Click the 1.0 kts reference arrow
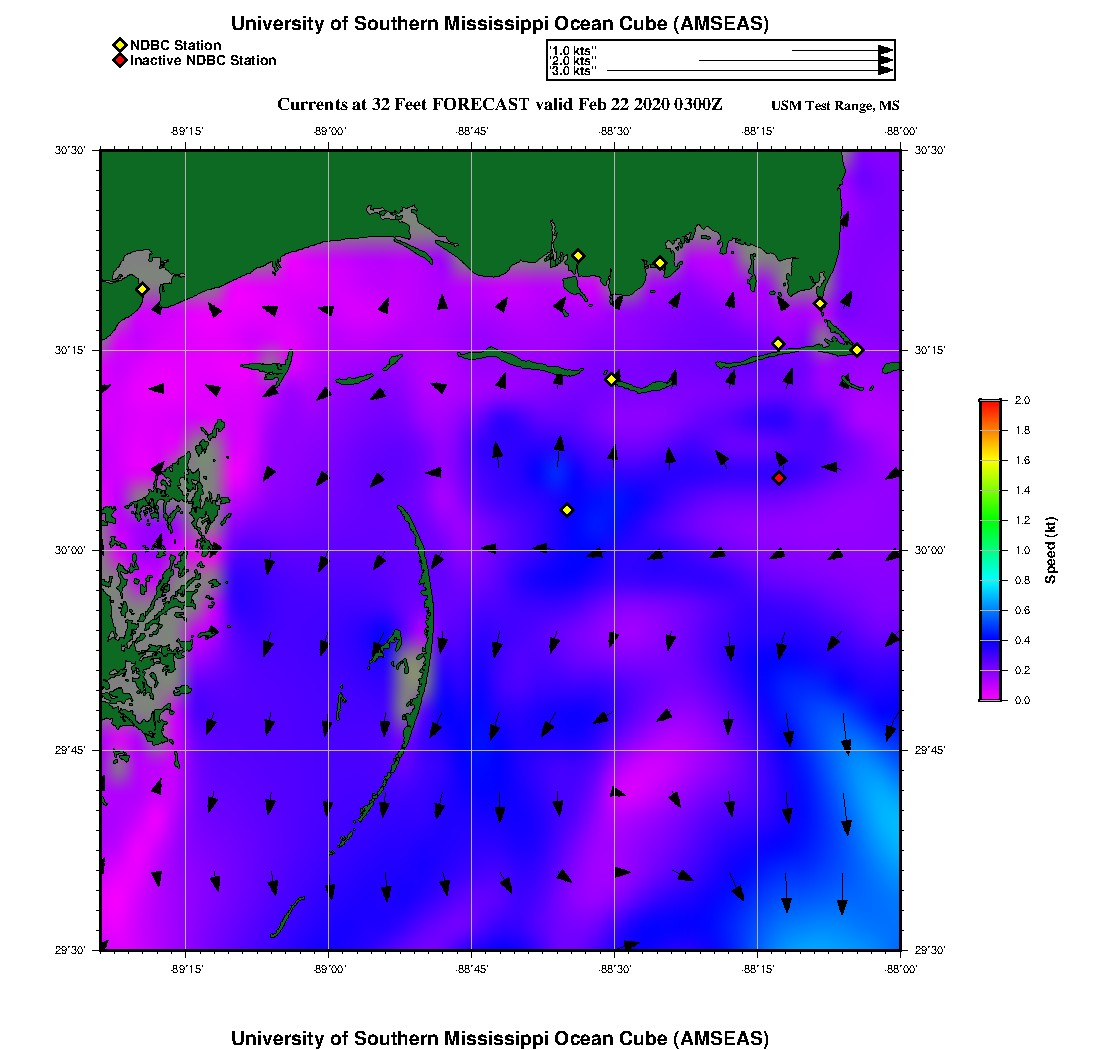 tap(840, 50)
